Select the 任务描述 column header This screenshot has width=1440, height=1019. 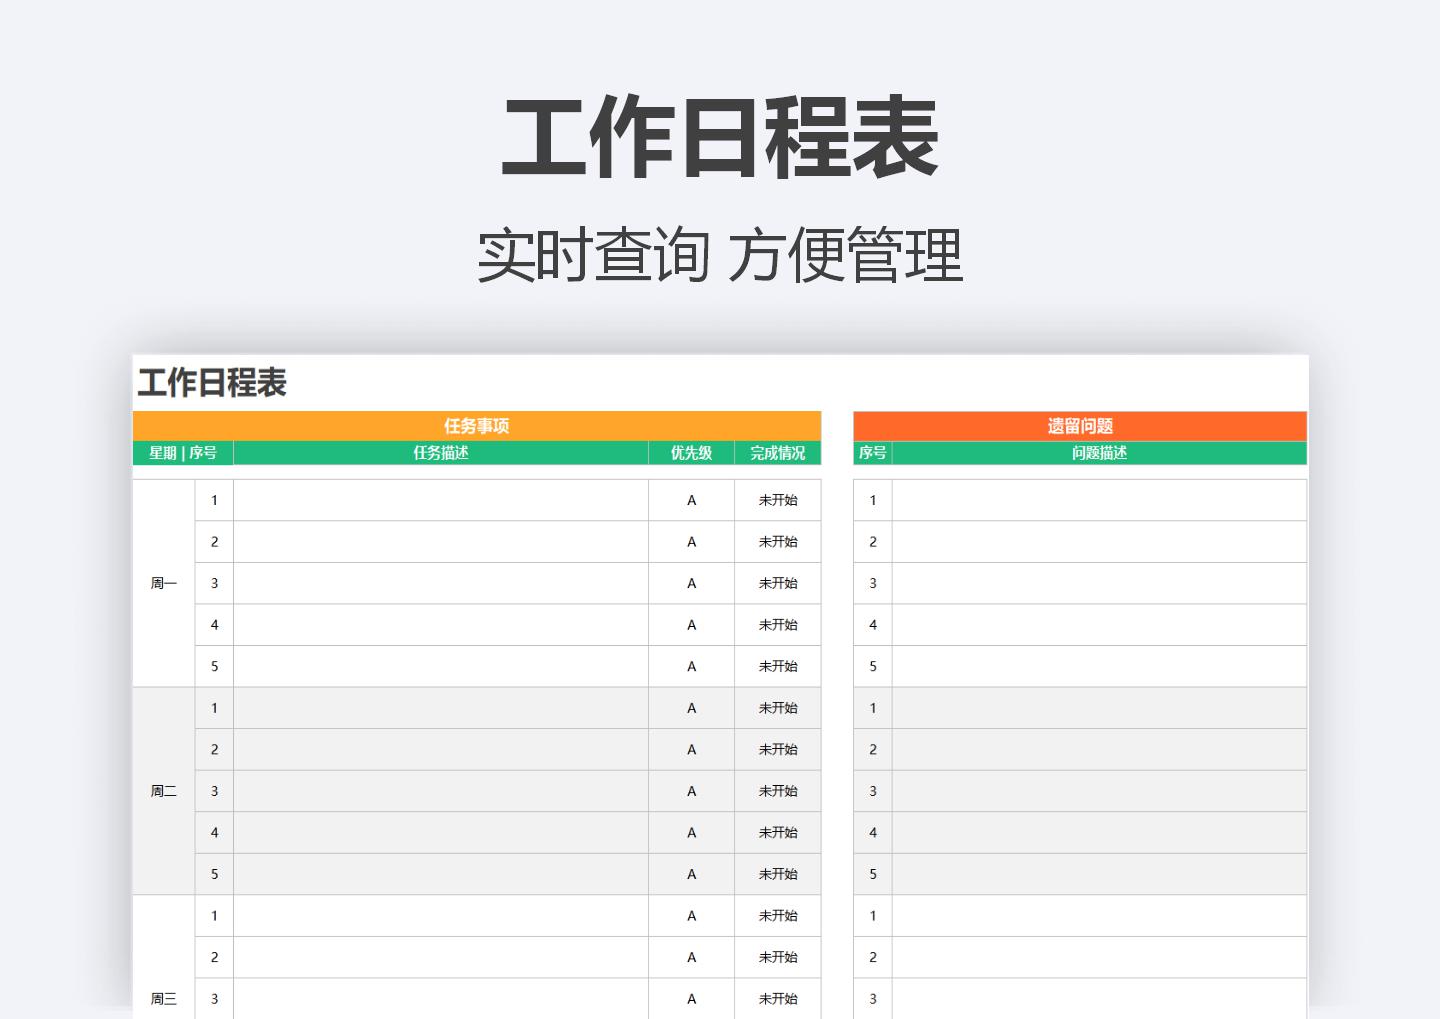[440, 453]
